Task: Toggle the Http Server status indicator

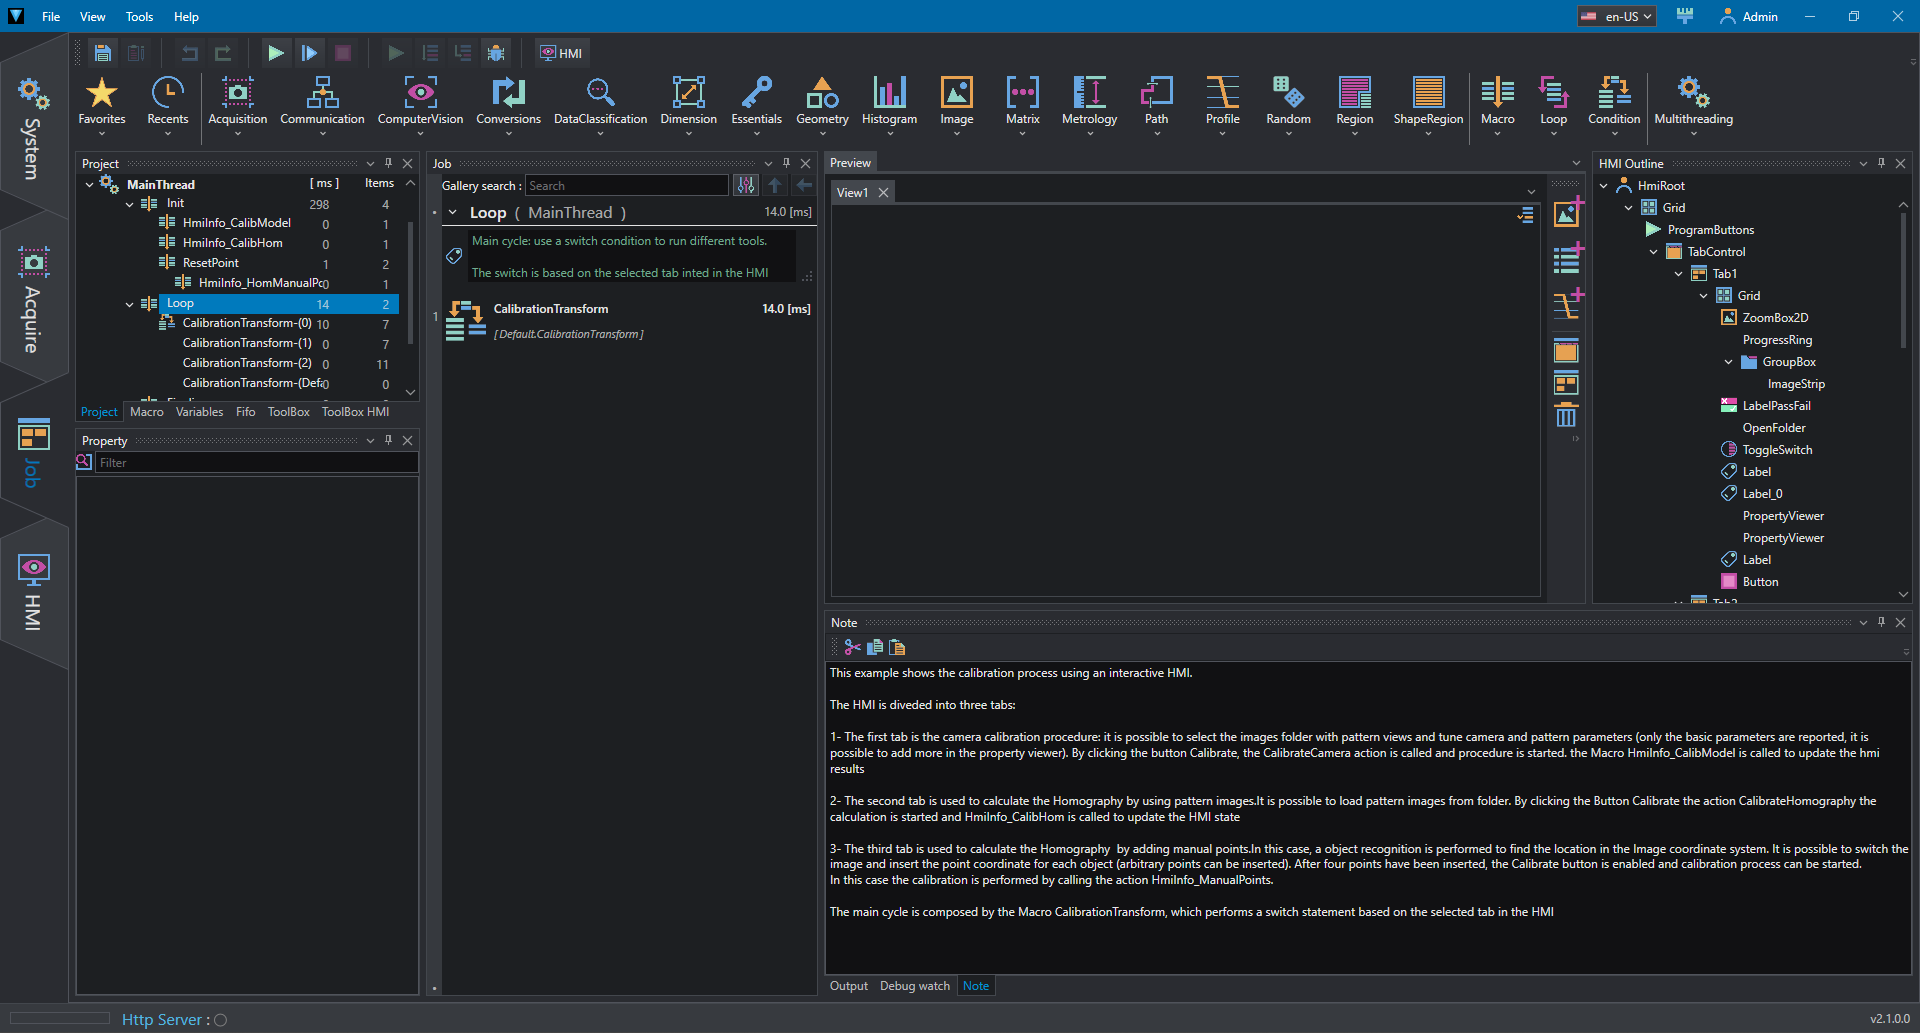Action: pyautogui.click(x=221, y=1020)
